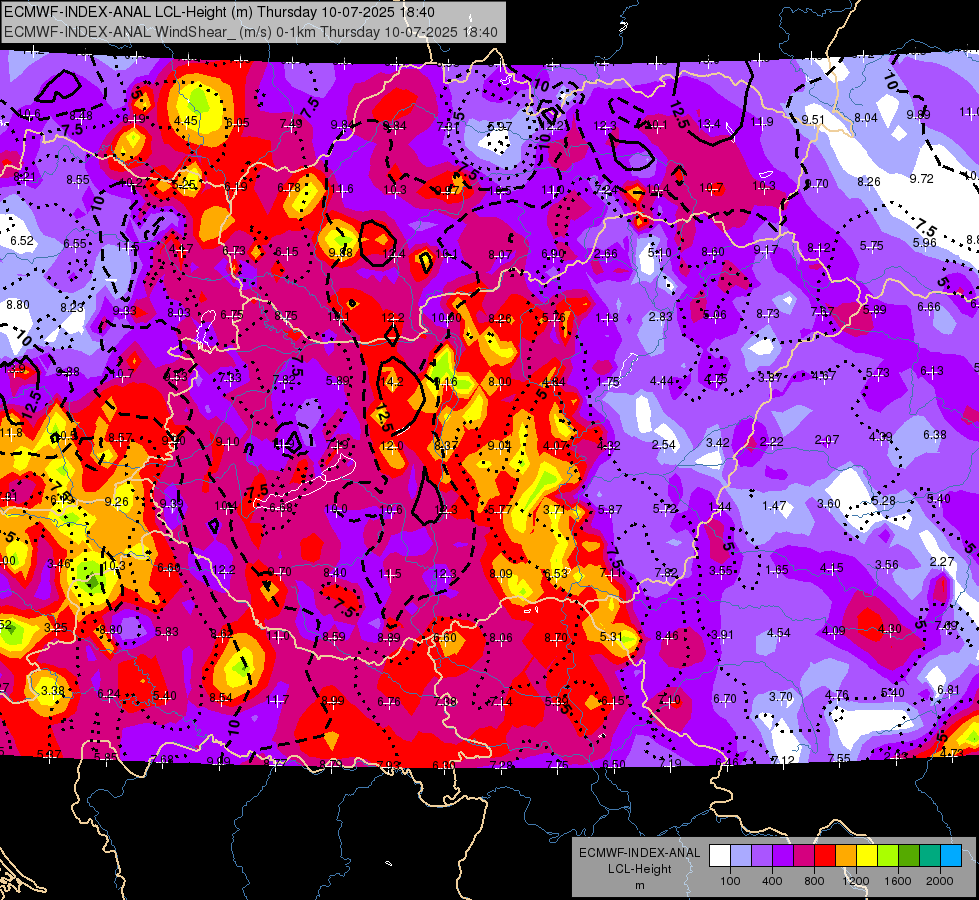Click the wind shear value 14.2
Screen dimensions: 979x900
(392, 381)
